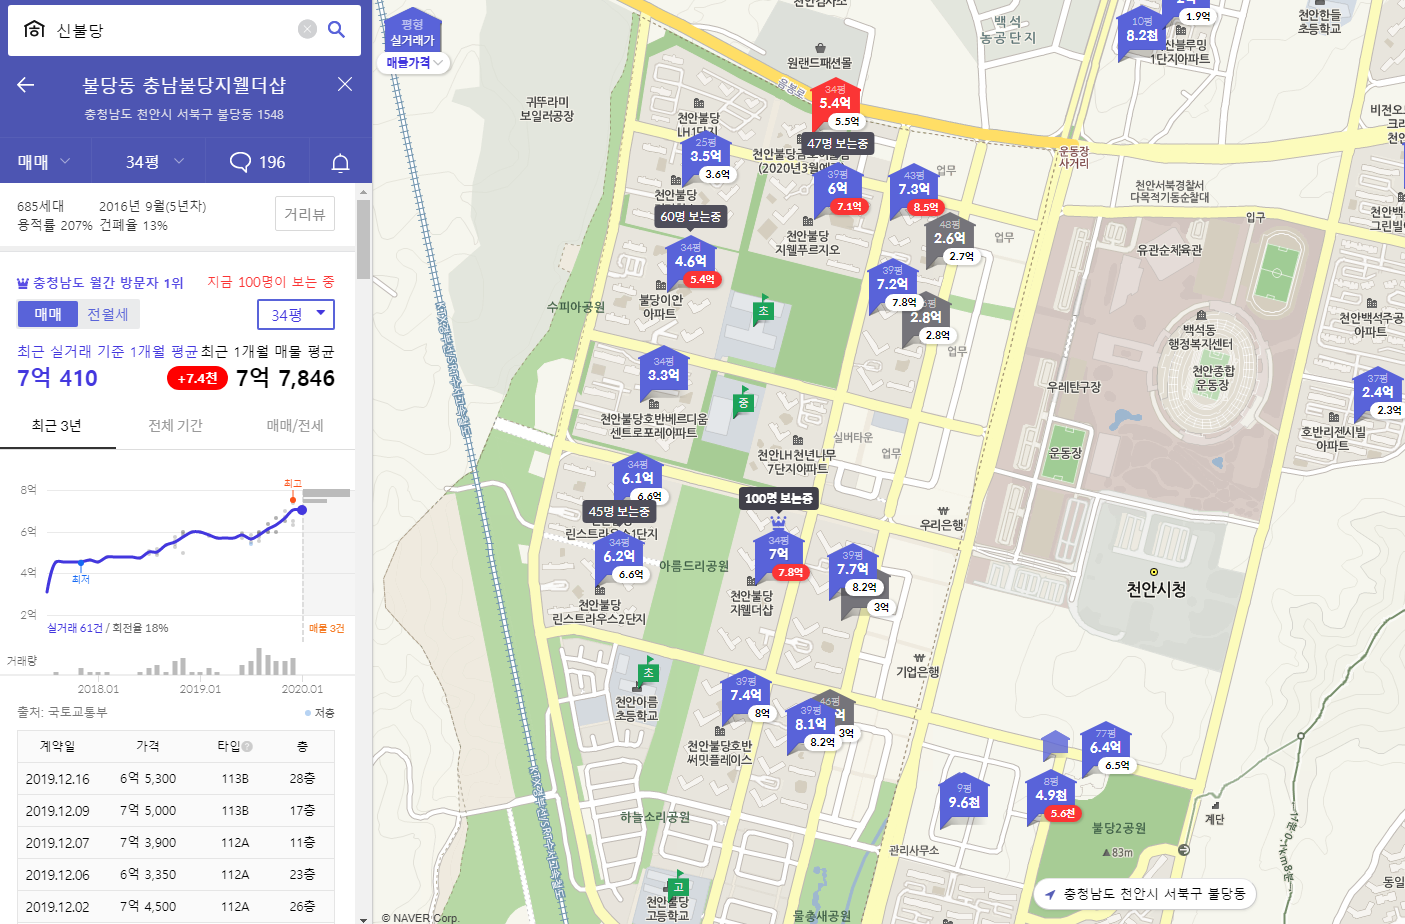
Task: Open the 34평 select box above the chart
Action: click(296, 314)
